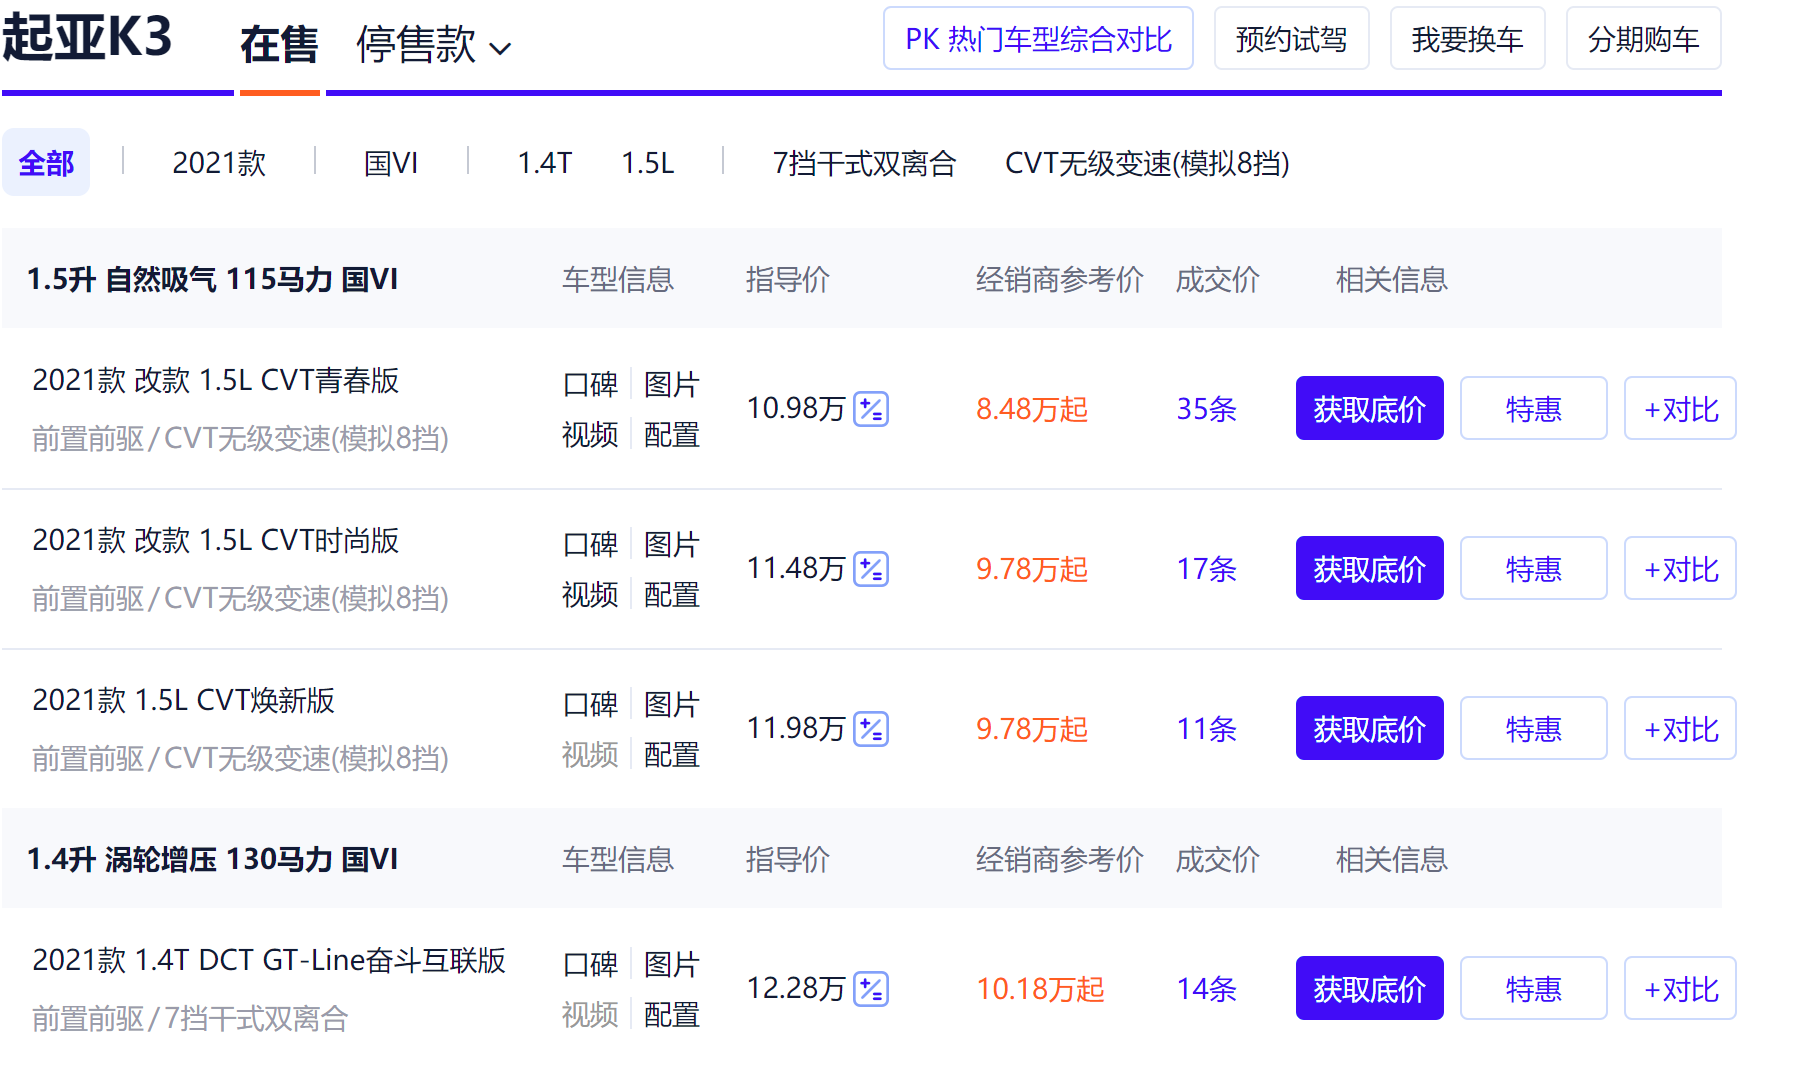Click 特惠 for GT-Line奋斗互联版
1797x1067 pixels.
pos(1534,988)
